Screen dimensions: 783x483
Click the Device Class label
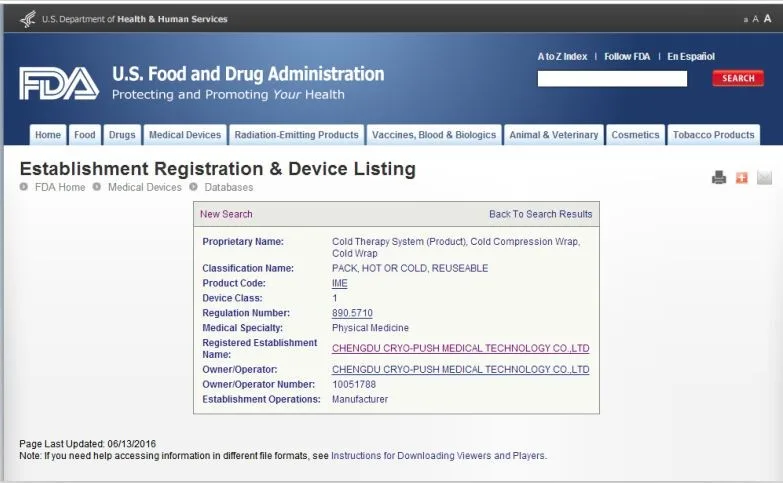232,298
